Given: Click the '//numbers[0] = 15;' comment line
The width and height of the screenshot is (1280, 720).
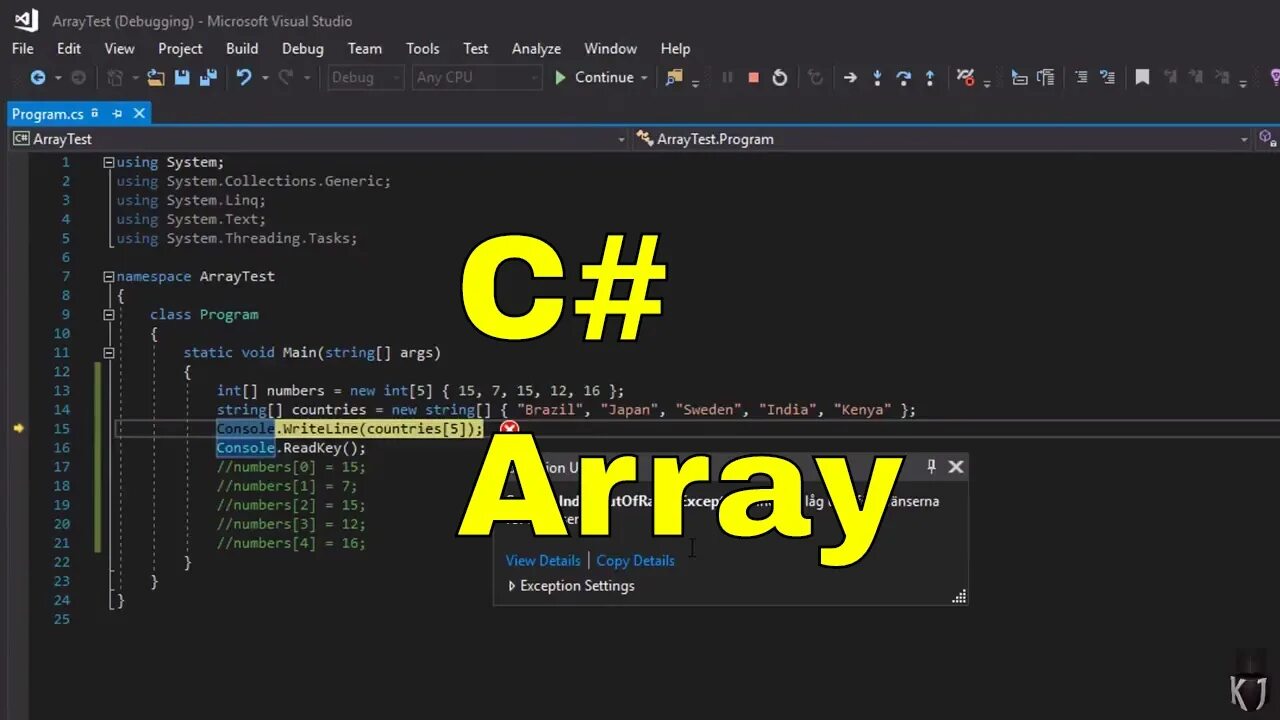Looking at the screenshot, I should click(x=291, y=467).
